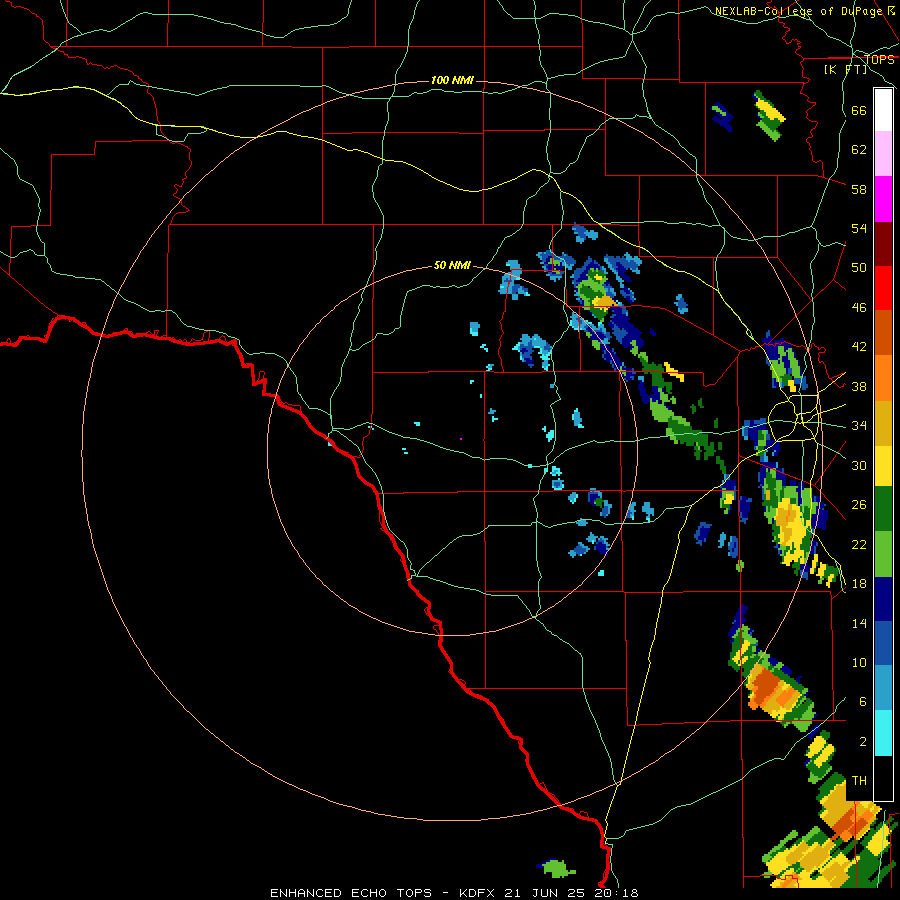This screenshot has height=900, width=900.
Task: Click legend value 54
Action: coord(859,228)
